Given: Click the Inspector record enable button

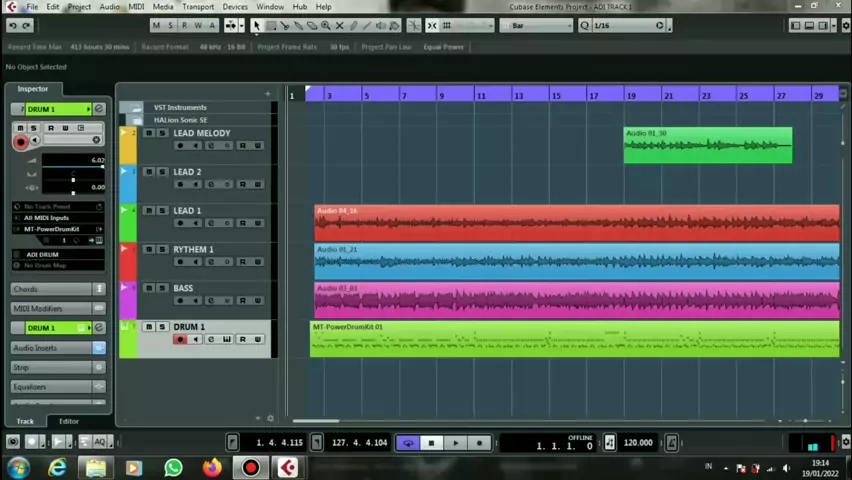Looking at the screenshot, I should pyautogui.click(x=20, y=142).
